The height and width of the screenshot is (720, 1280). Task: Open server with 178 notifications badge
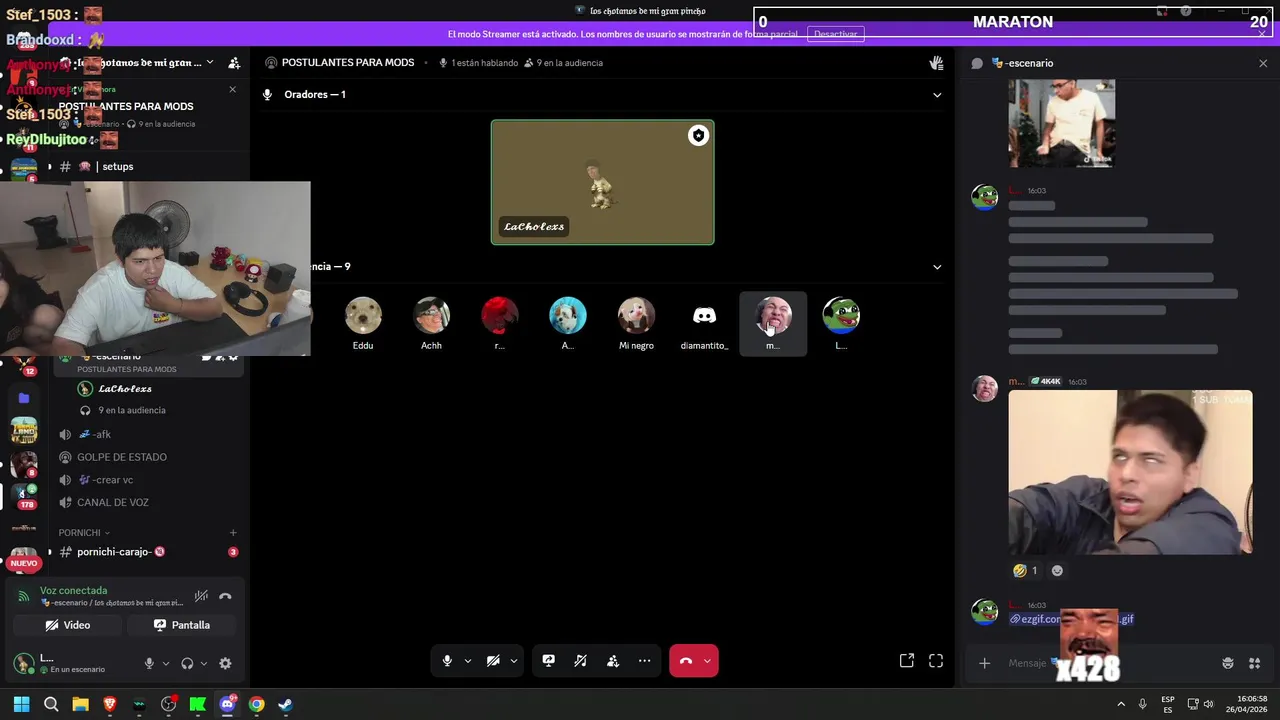point(24,494)
